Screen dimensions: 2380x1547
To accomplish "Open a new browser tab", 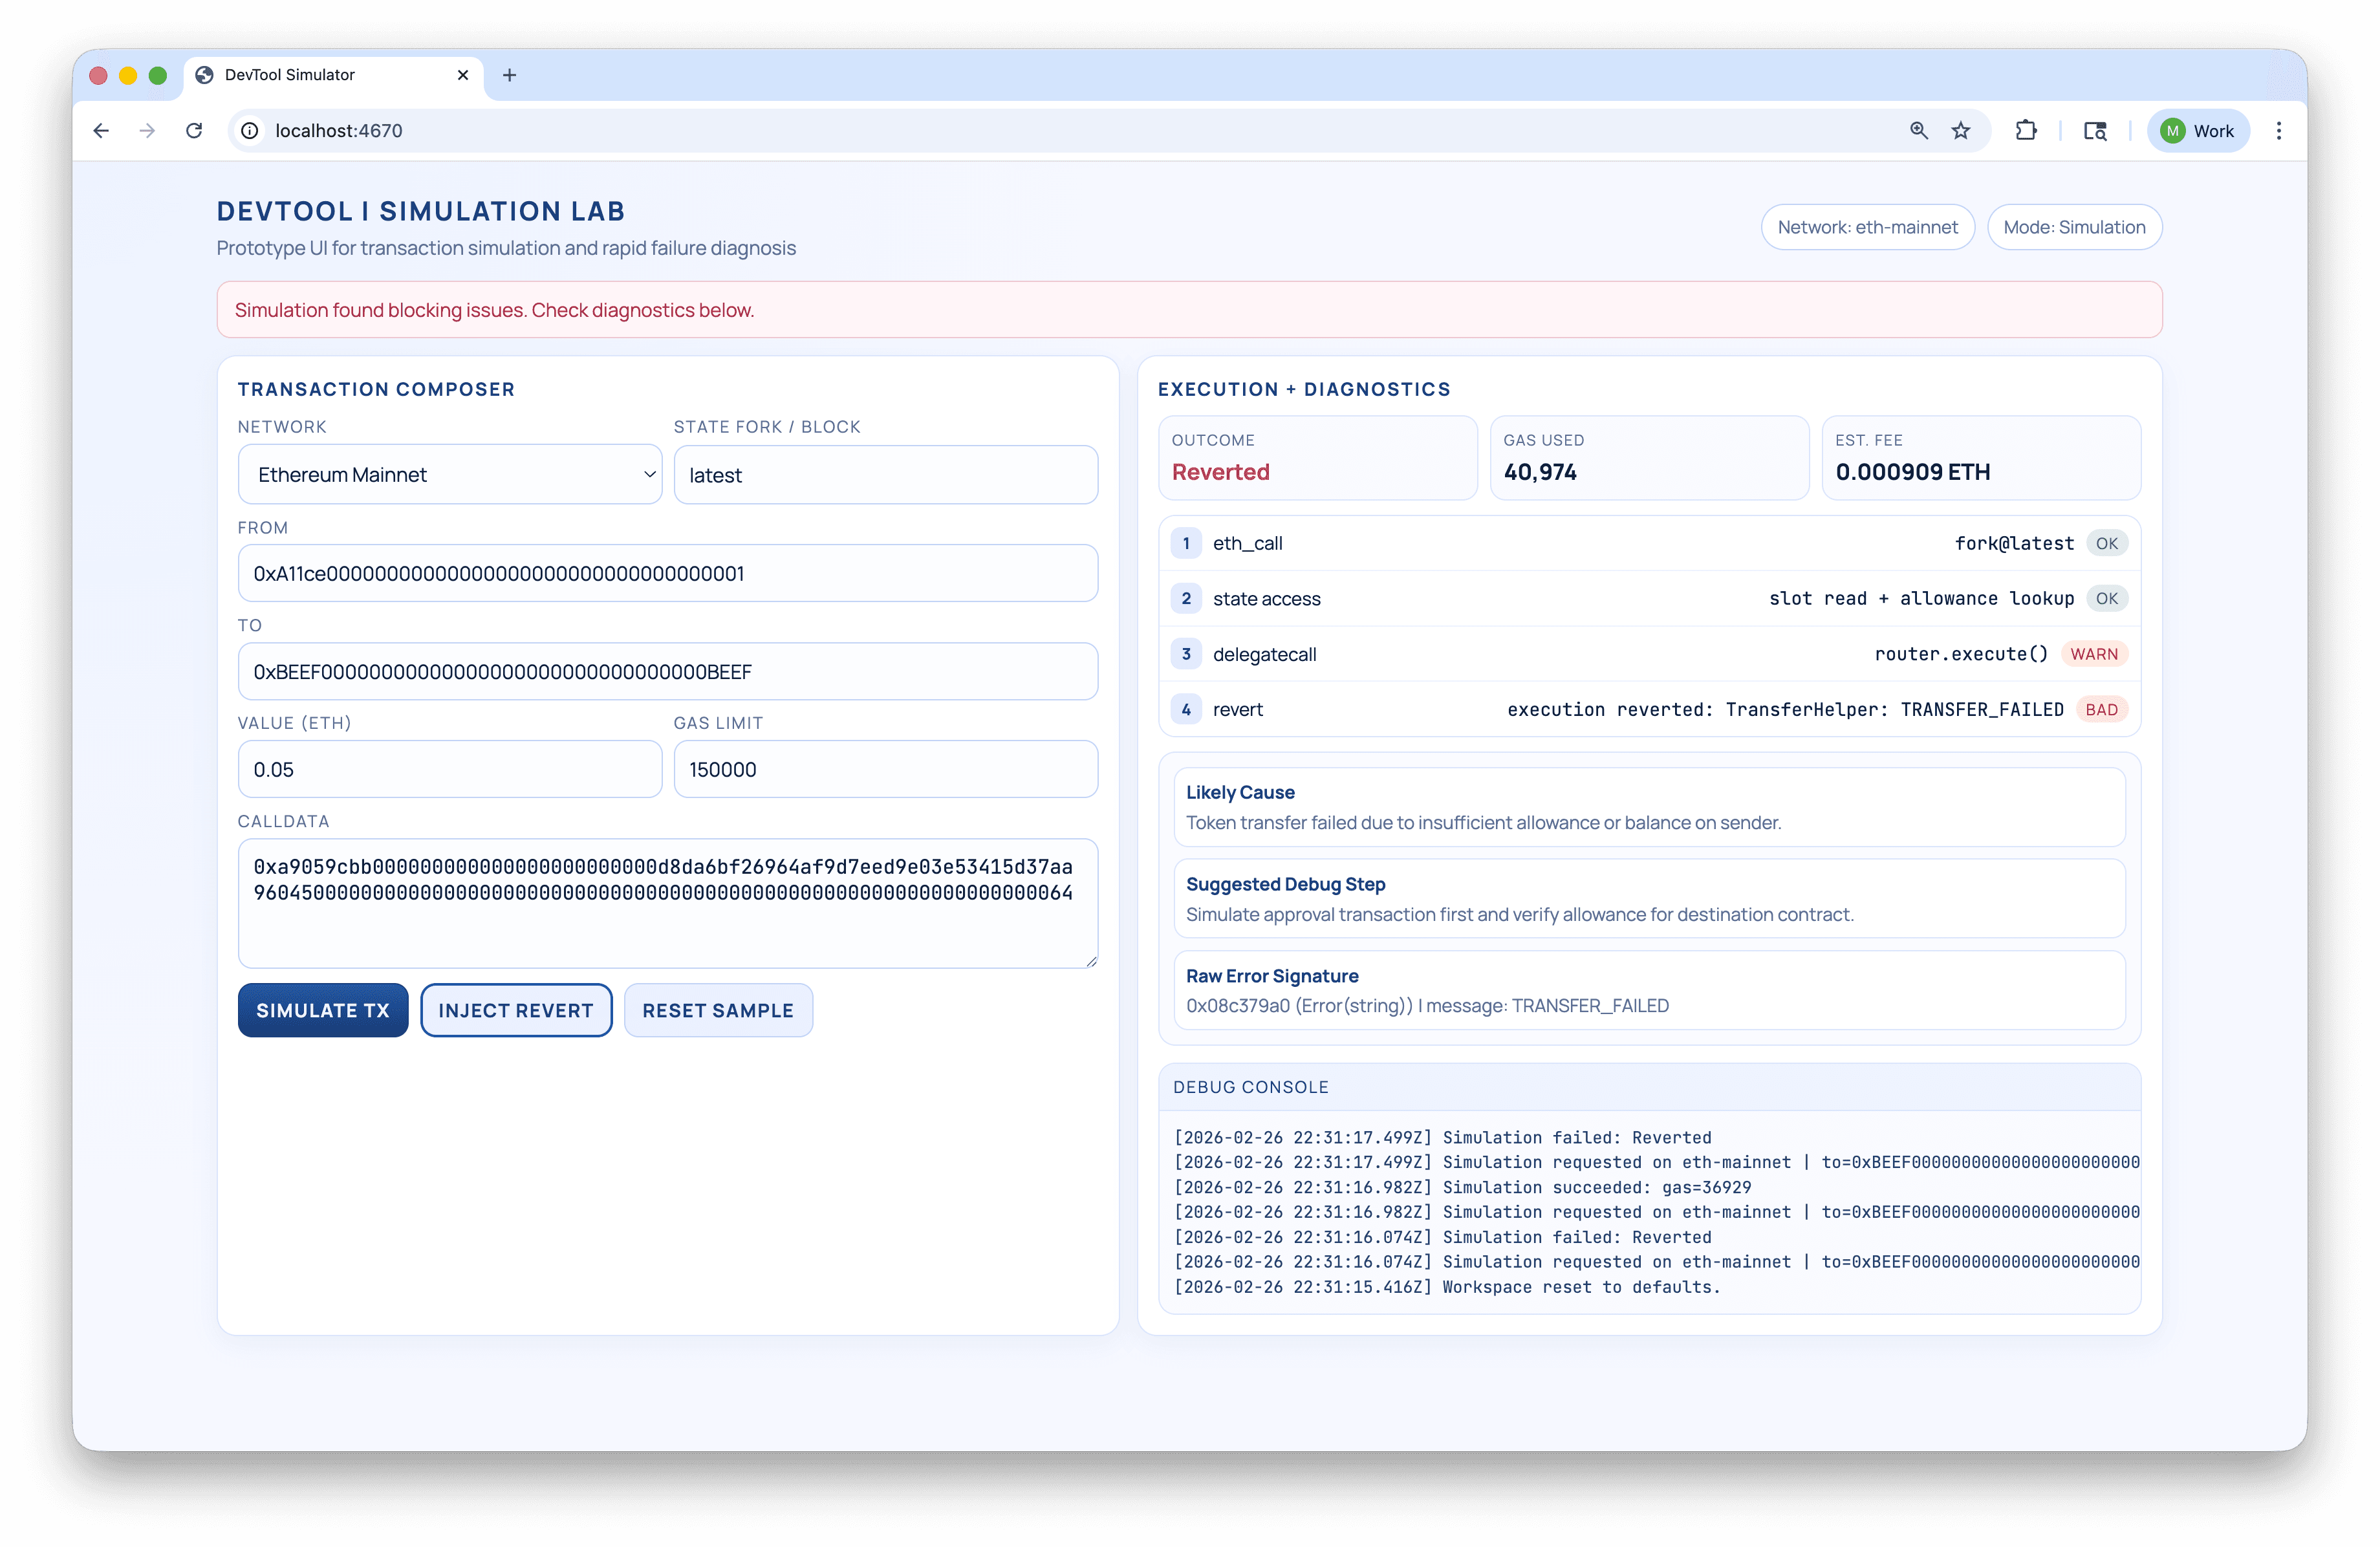I will click(510, 75).
